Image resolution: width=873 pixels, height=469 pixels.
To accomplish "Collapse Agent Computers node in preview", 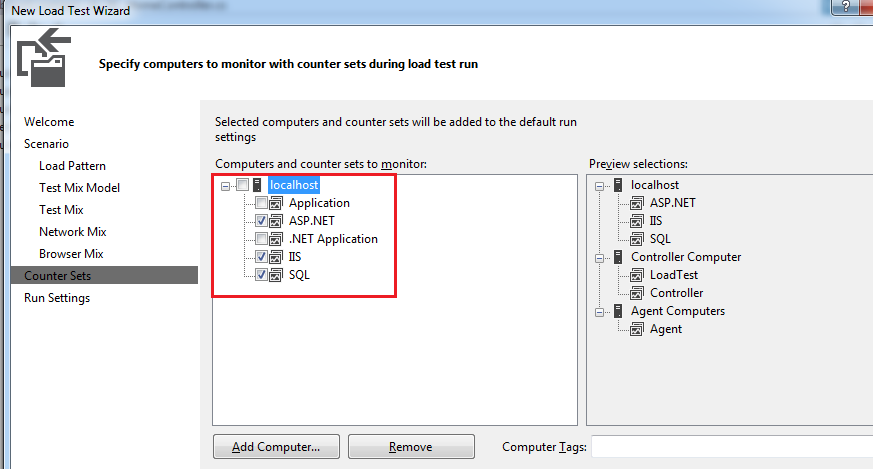I will tap(599, 311).
